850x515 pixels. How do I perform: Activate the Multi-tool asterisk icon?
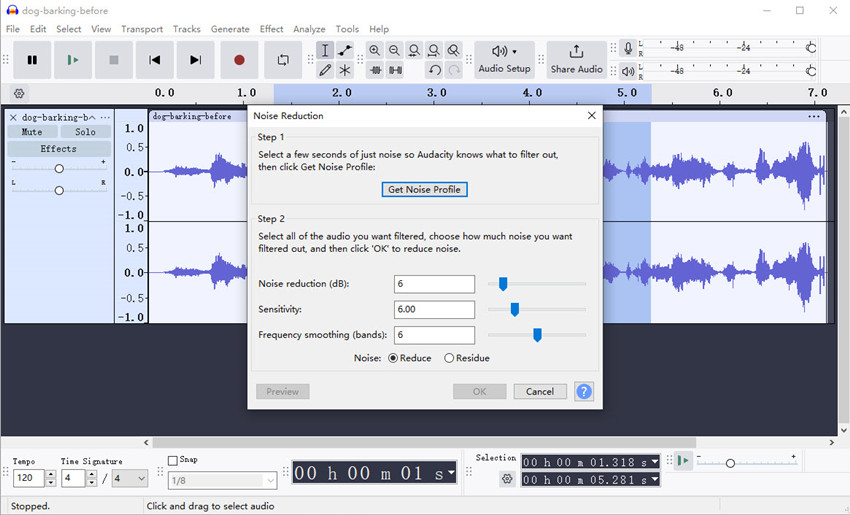[x=345, y=70]
